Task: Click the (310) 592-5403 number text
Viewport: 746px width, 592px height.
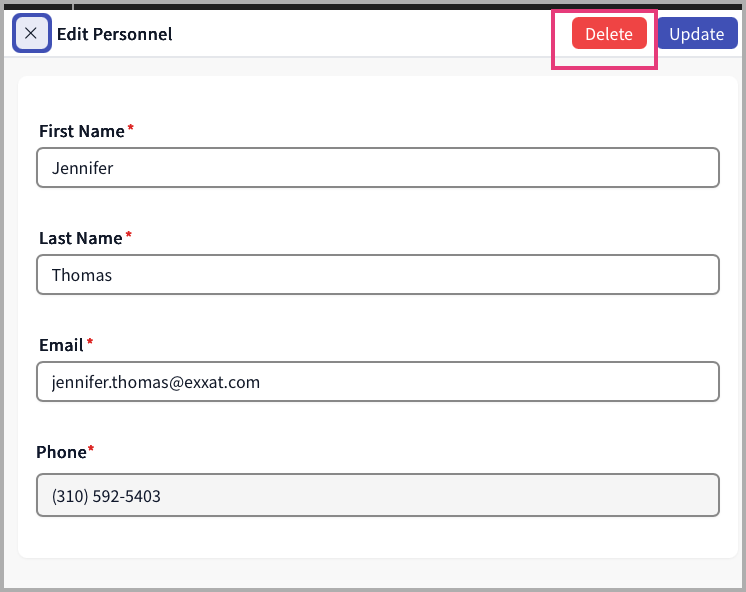Action: pyautogui.click(x=106, y=496)
